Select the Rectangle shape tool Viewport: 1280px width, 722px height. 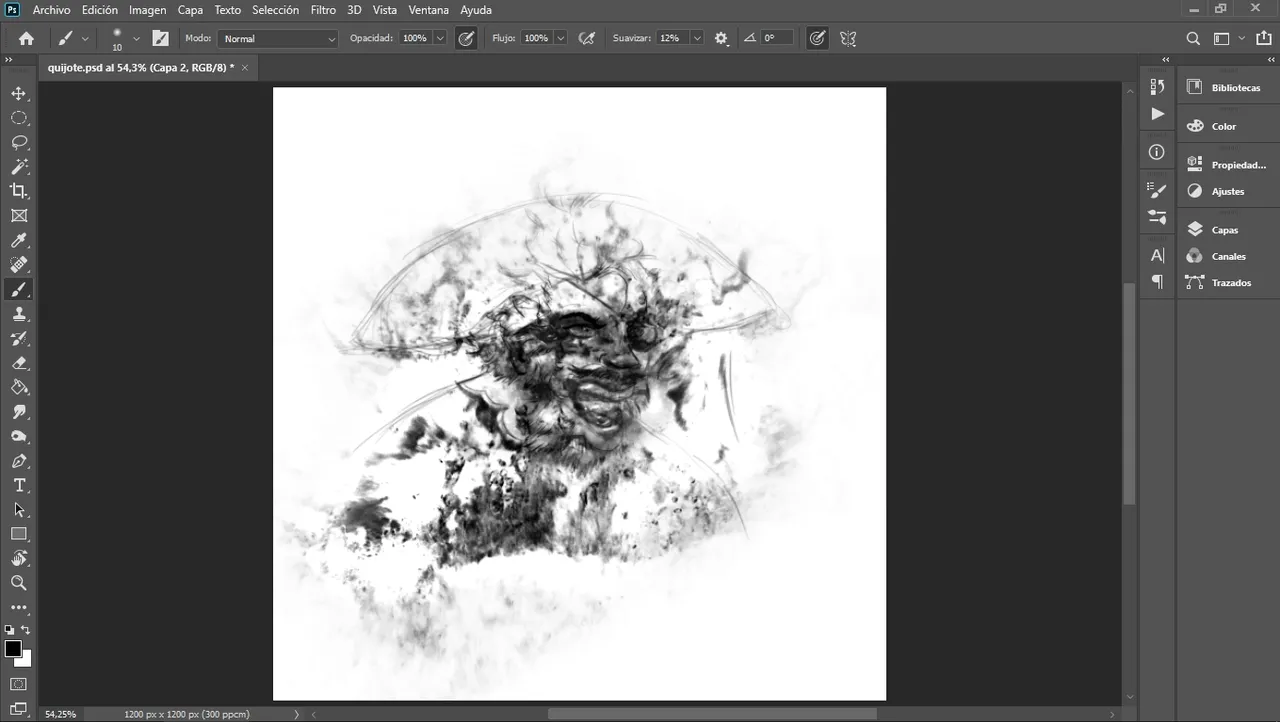pos(19,534)
